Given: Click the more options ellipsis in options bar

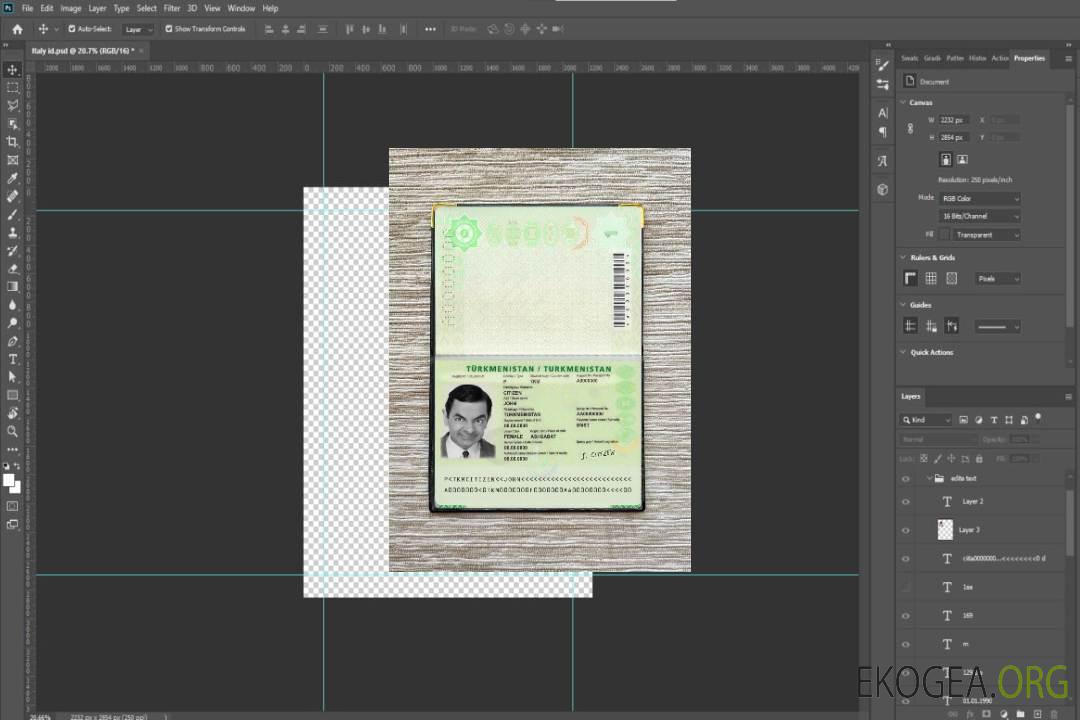Looking at the screenshot, I should 430,29.
